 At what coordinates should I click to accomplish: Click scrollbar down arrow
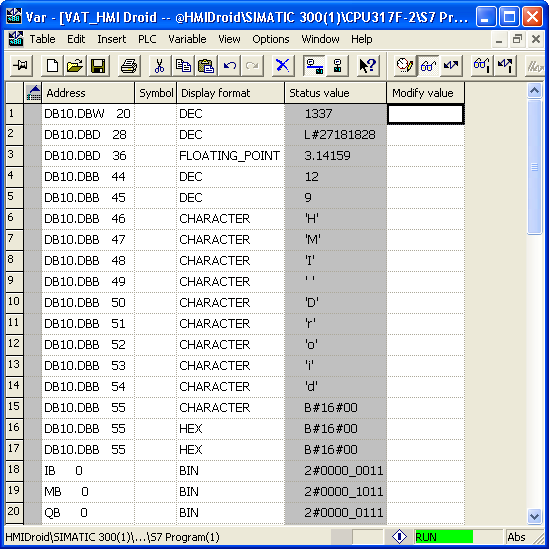coord(534,516)
